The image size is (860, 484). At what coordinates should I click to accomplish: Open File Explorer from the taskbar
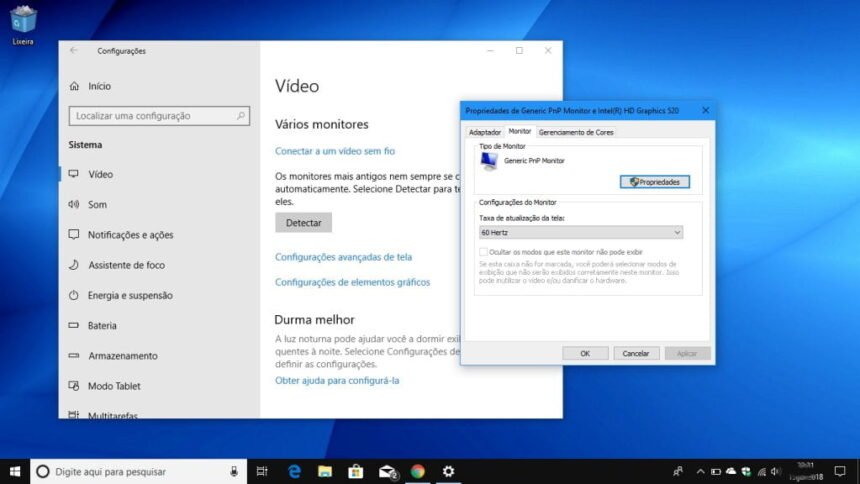325,471
